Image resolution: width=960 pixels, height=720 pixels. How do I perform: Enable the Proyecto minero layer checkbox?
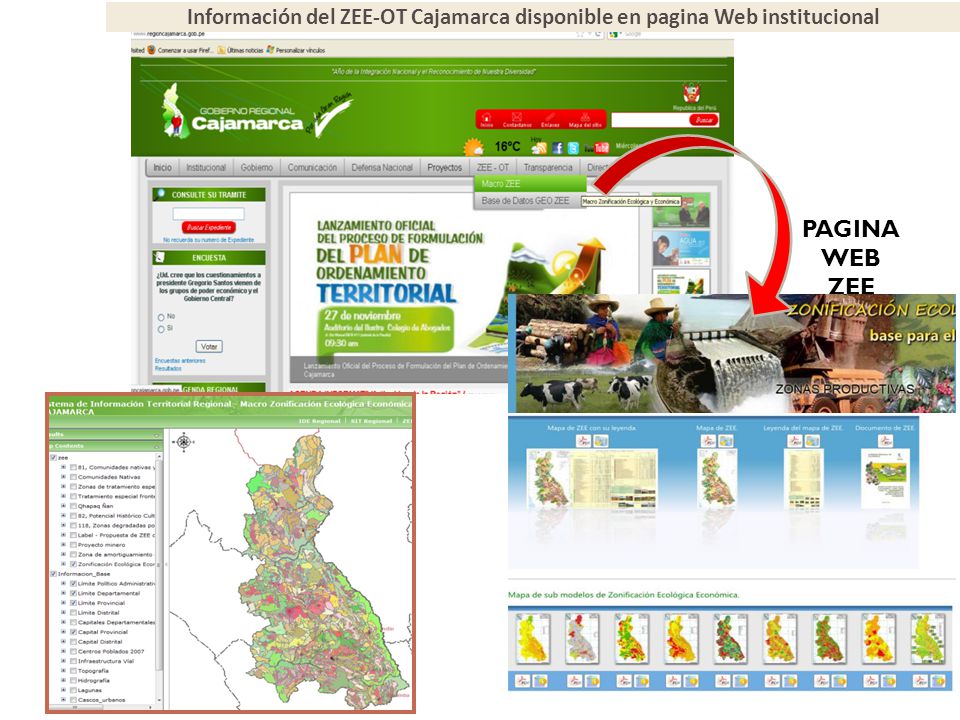(x=73, y=545)
